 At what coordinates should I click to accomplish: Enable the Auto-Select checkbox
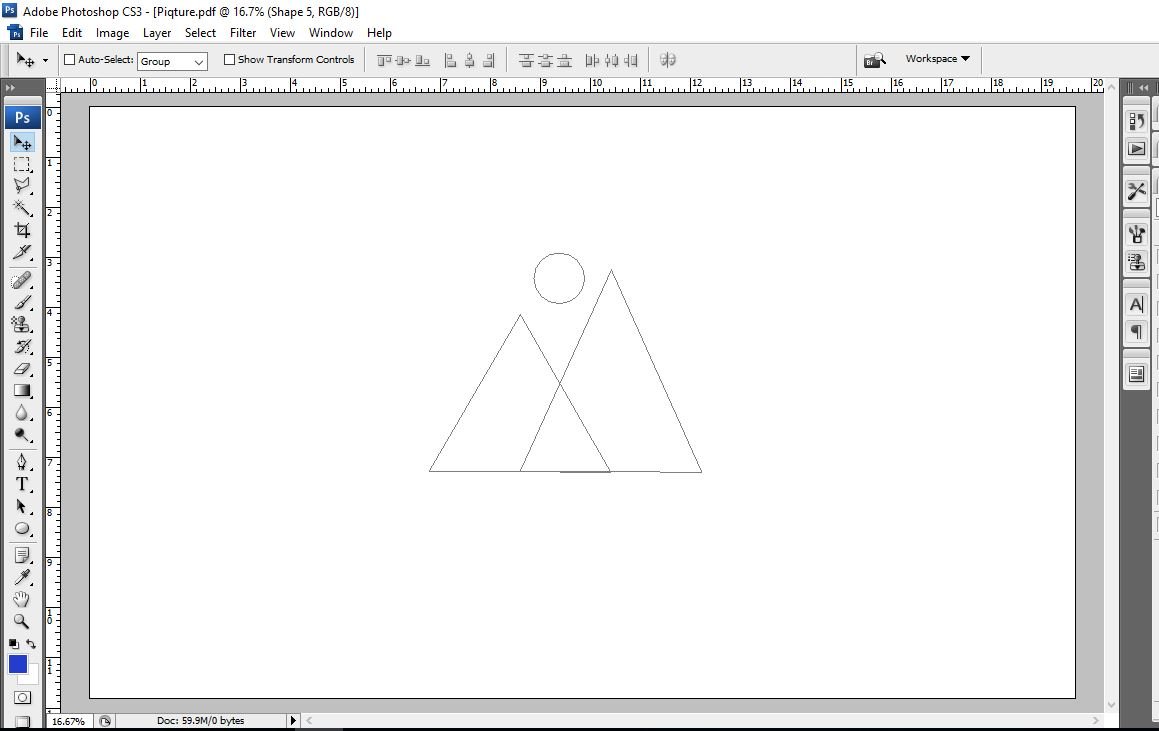click(x=69, y=60)
